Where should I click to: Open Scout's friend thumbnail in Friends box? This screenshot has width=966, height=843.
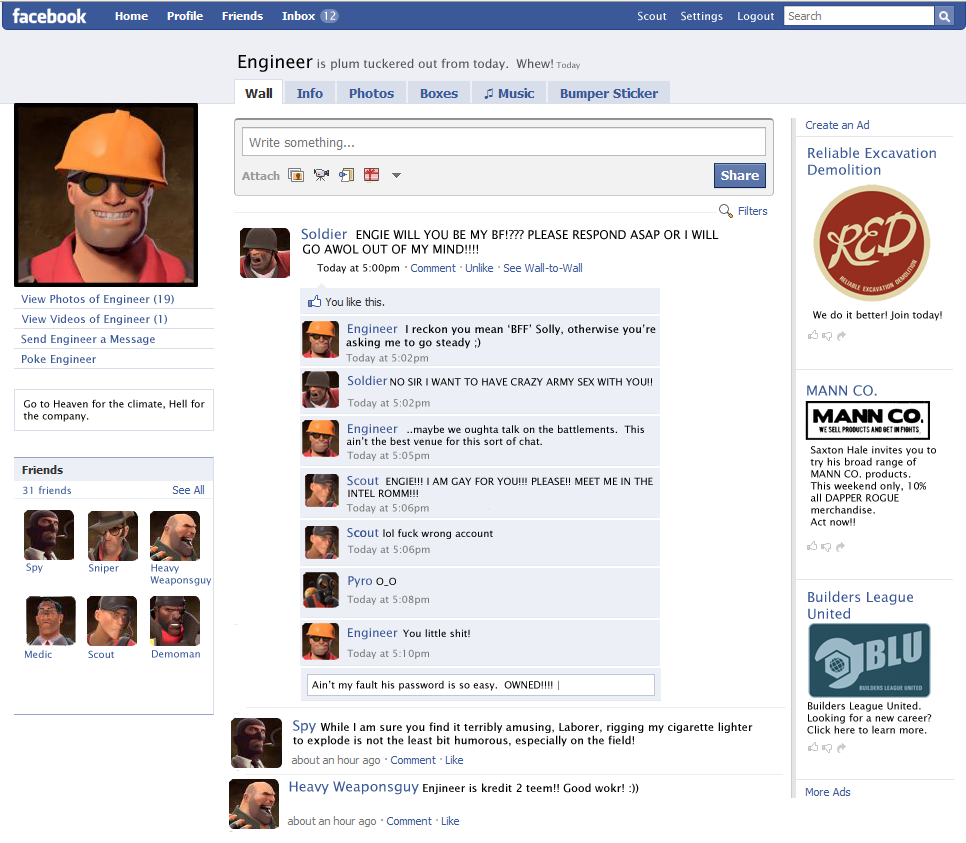pyautogui.click(x=112, y=621)
